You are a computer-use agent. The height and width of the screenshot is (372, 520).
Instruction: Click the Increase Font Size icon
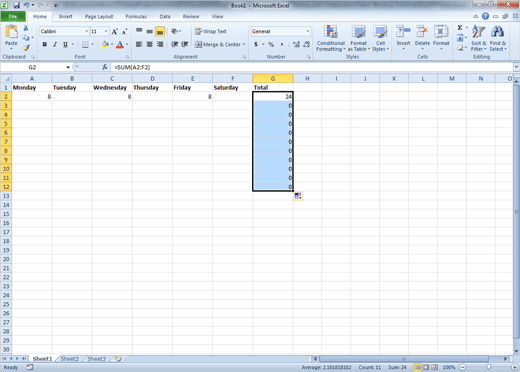pyautogui.click(x=114, y=32)
